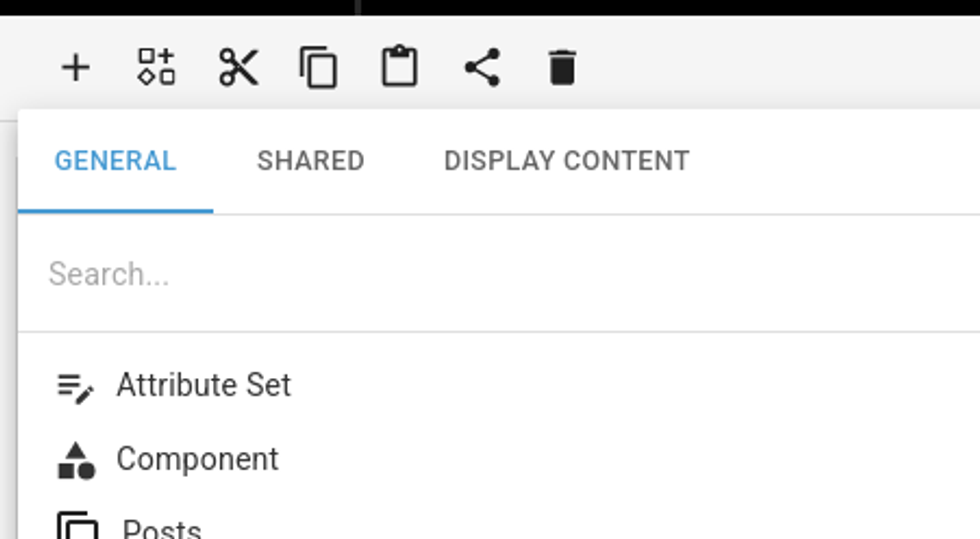Click the scissors cut icon
980x539 pixels.
click(x=238, y=68)
